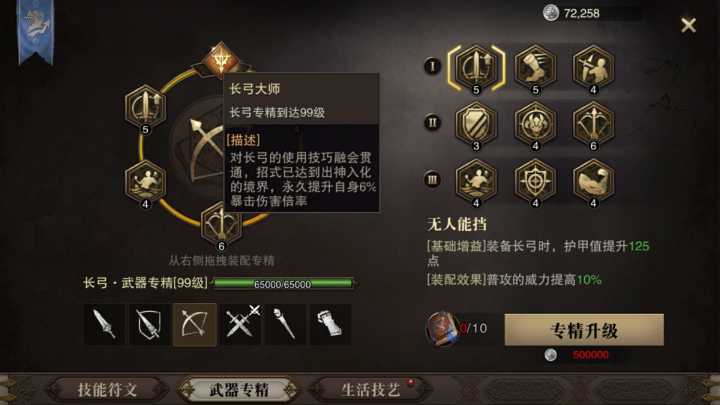Select the beast head mastery in tier II
This screenshot has height=405, width=720.
coord(535,124)
